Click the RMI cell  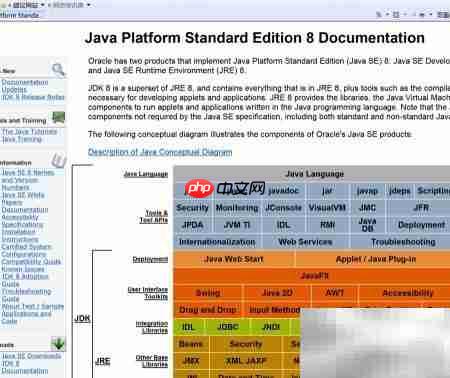[x=327, y=225]
